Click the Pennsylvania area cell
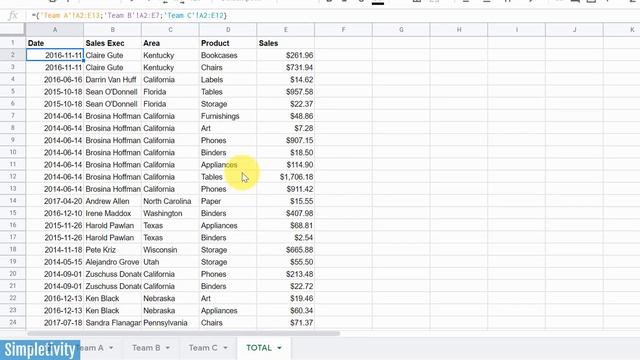Image resolution: width=640 pixels, height=360 pixels. pyautogui.click(x=170, y=322)
